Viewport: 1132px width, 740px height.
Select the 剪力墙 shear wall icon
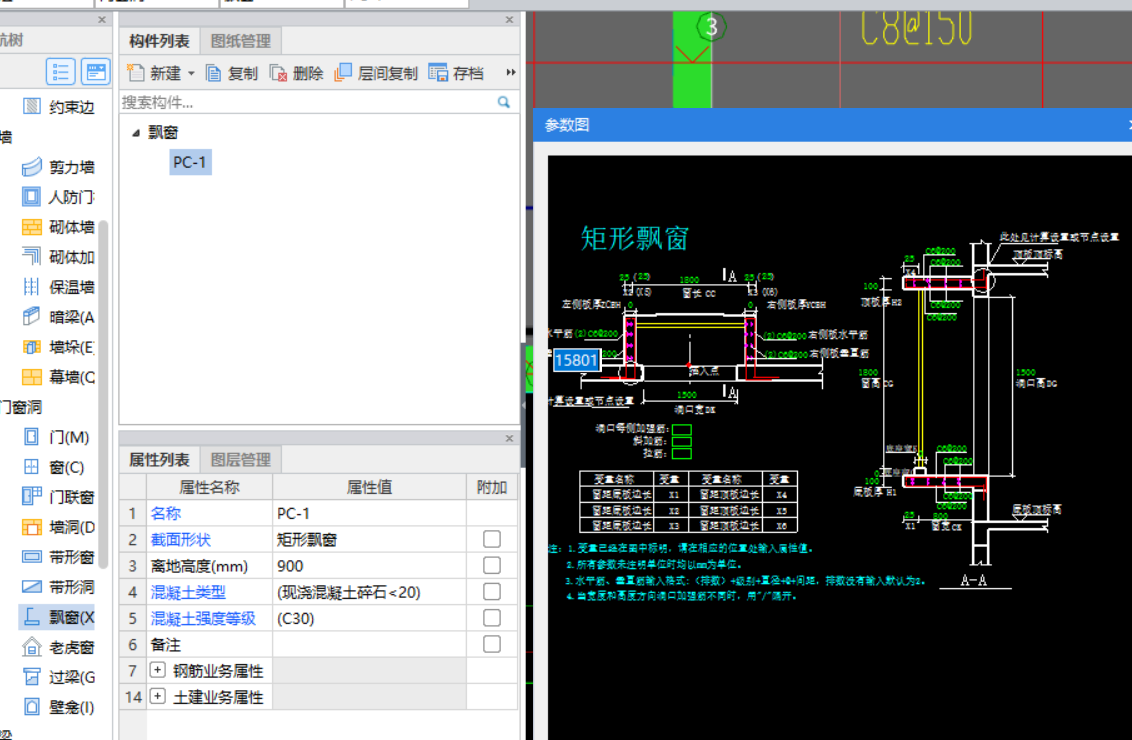click(x=31, y=167)
